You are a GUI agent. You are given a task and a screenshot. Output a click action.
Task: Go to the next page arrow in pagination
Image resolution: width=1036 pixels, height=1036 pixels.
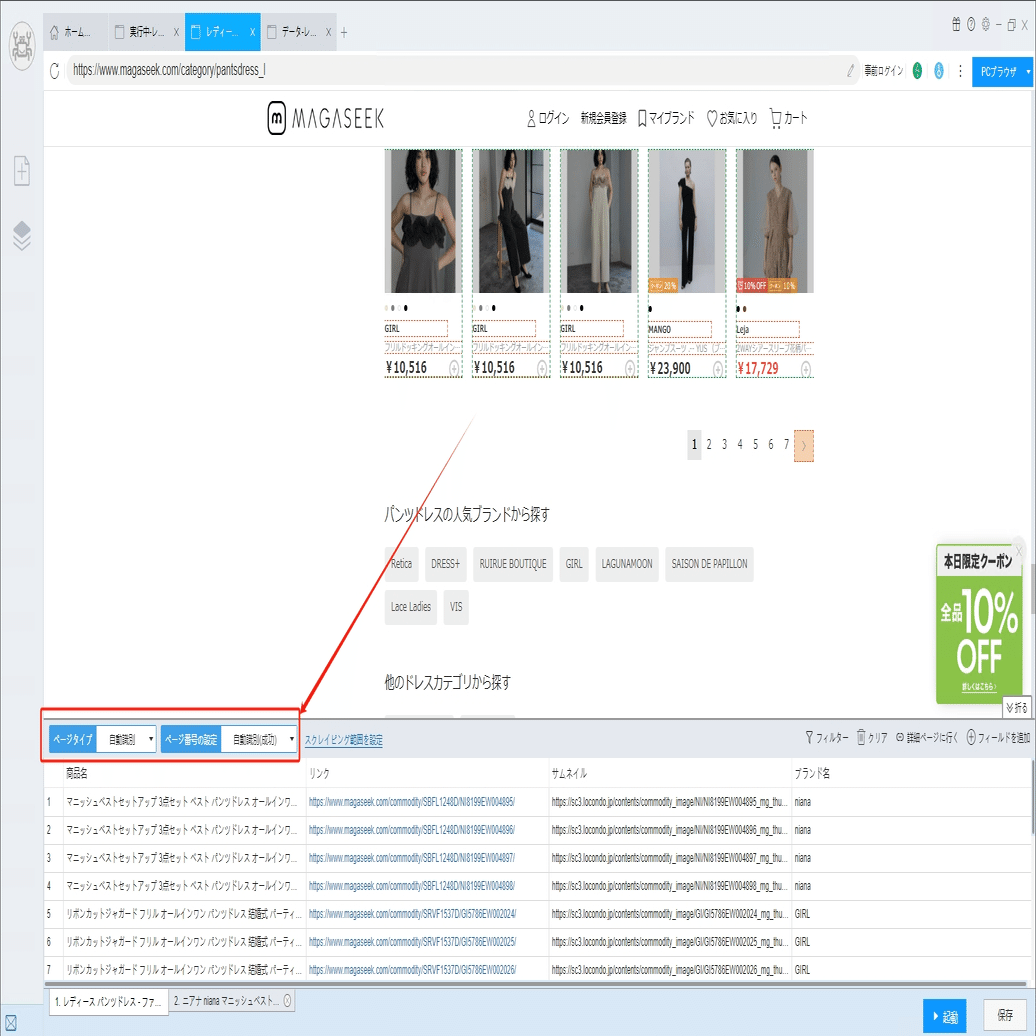point(803,445)
